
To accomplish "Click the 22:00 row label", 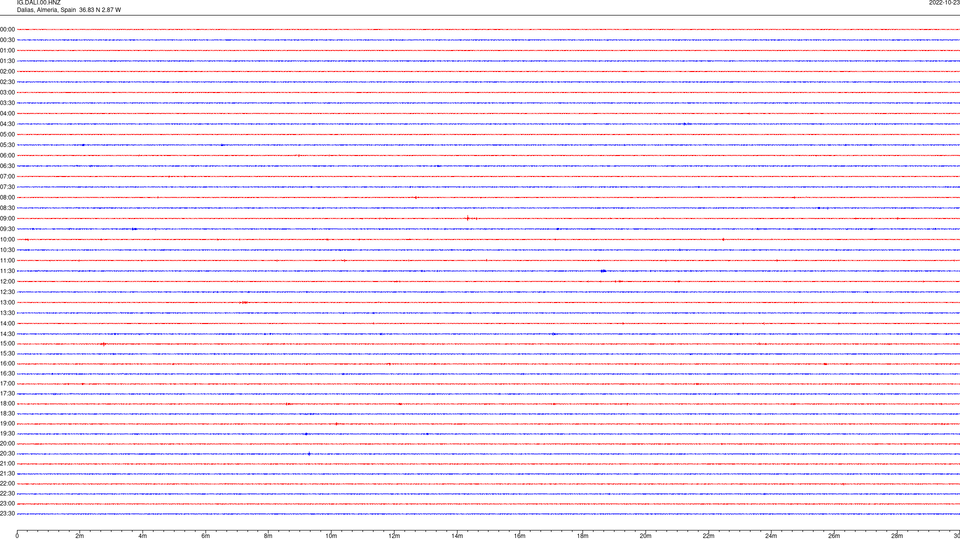I will pyautogui.click(x=7, y=484).
